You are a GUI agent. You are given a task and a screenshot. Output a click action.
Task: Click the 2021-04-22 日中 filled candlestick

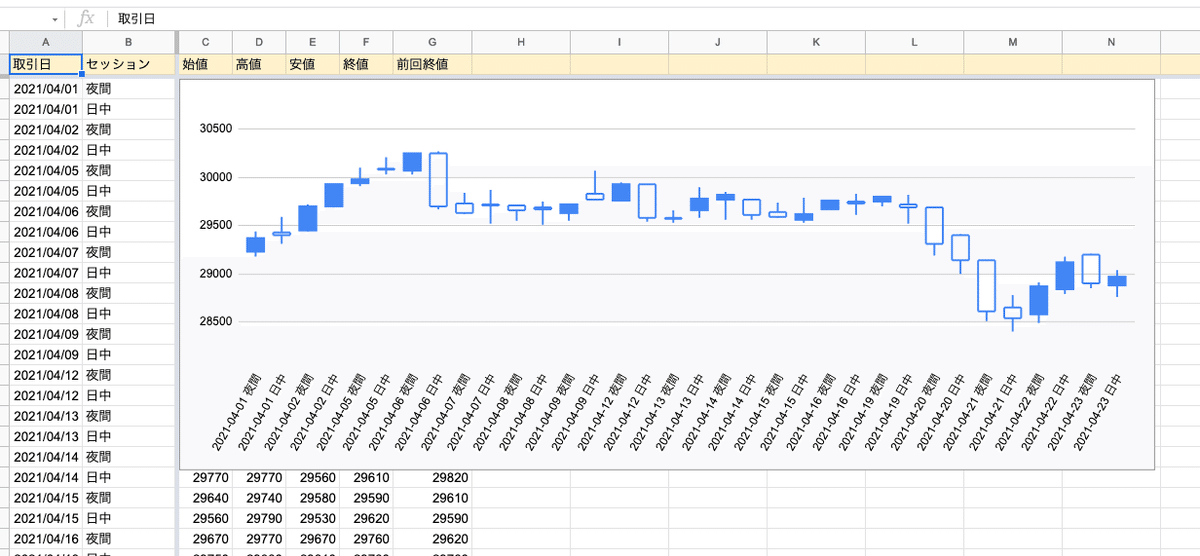(1065, 275)
